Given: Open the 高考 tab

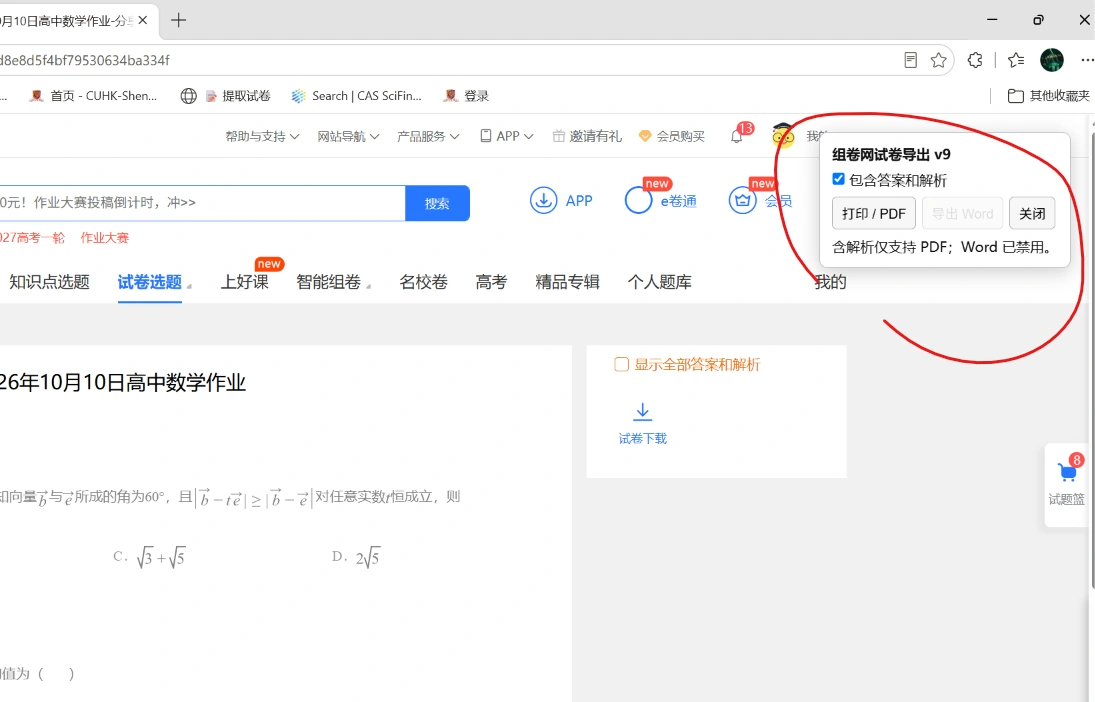Looking at the screenshot, I should tap(491, 282).
